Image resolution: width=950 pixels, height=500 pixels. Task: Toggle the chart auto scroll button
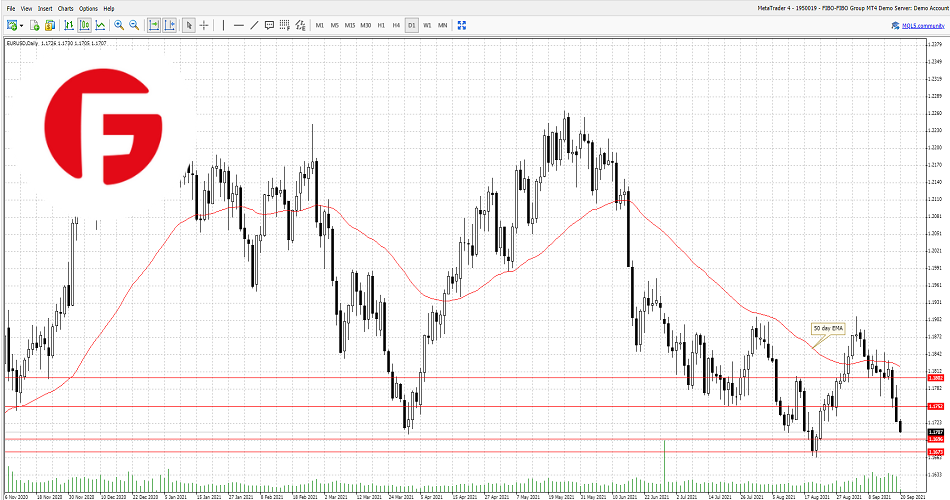154,25
